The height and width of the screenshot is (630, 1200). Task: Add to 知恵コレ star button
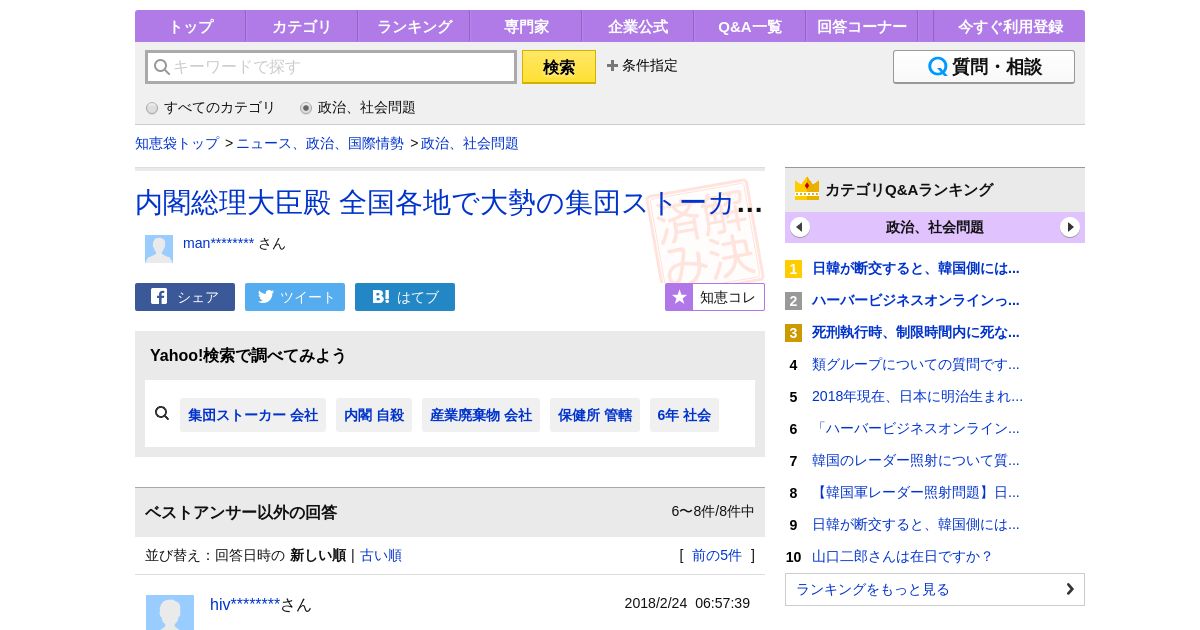pos(715,297)
